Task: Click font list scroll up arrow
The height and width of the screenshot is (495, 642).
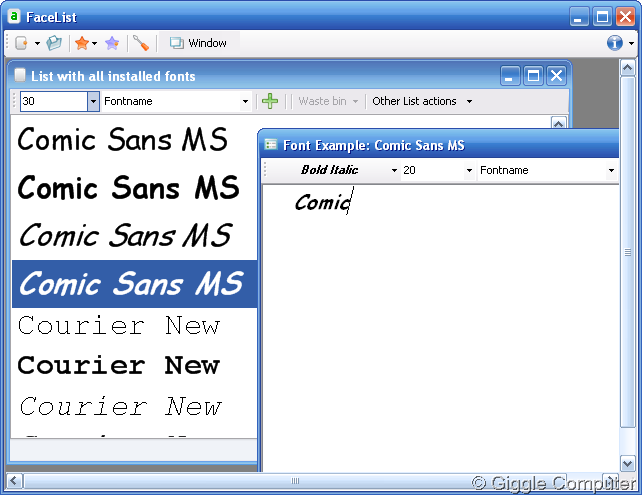Action: coord(558,123)
